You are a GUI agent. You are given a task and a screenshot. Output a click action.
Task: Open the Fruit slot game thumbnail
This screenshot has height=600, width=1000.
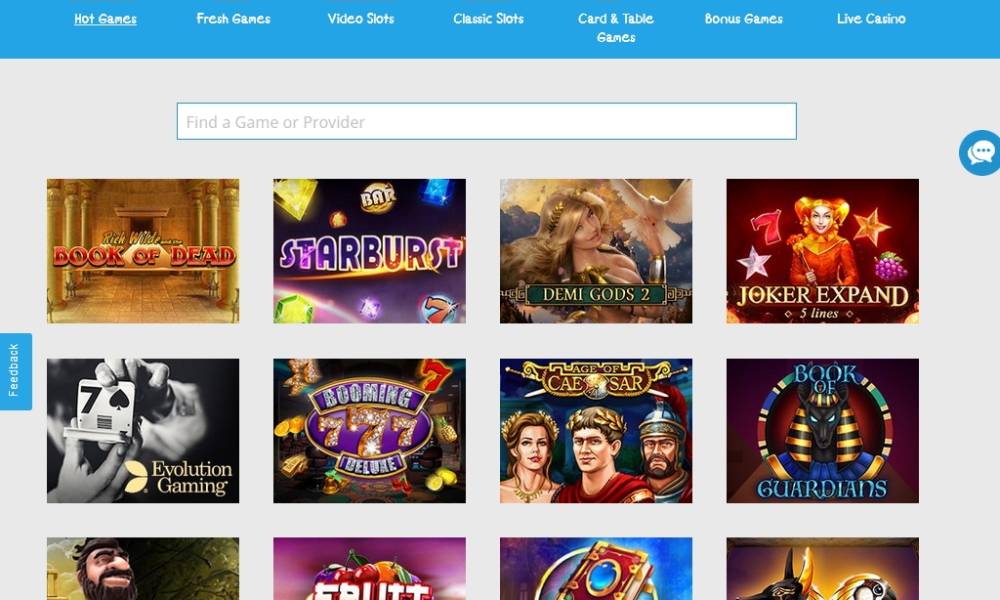coord(369,569)
